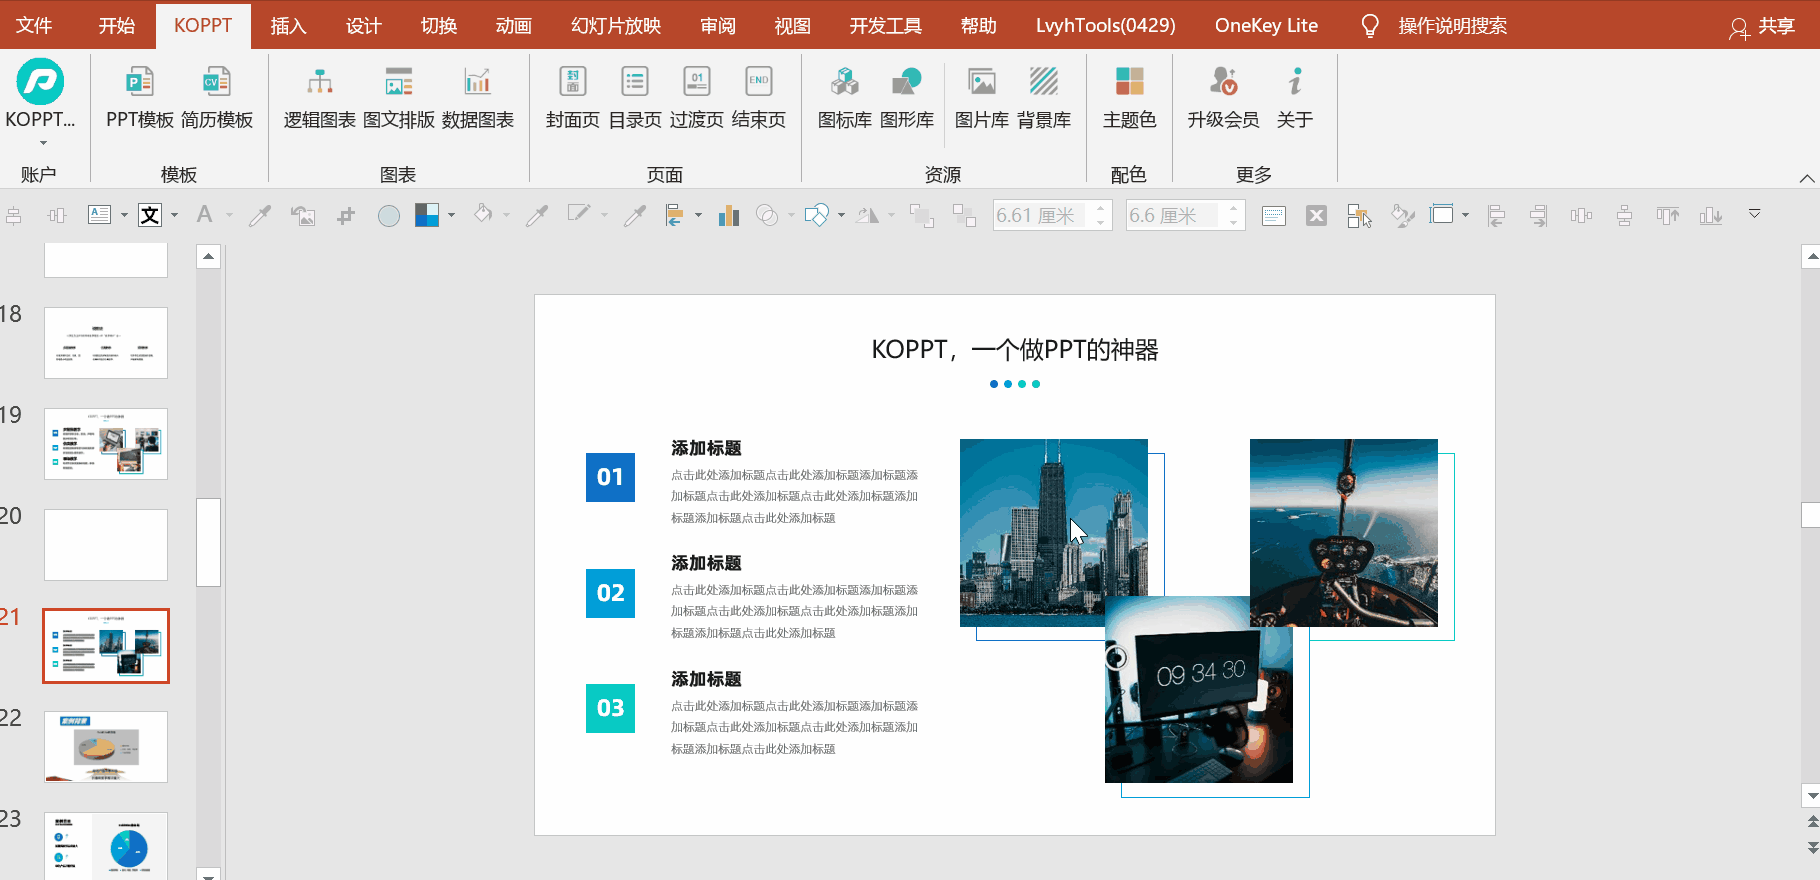Select slide 22 thumbnail with pie chart
Image resolution: width=1820 pixels, height=880 pixels.
click(106, 747)
